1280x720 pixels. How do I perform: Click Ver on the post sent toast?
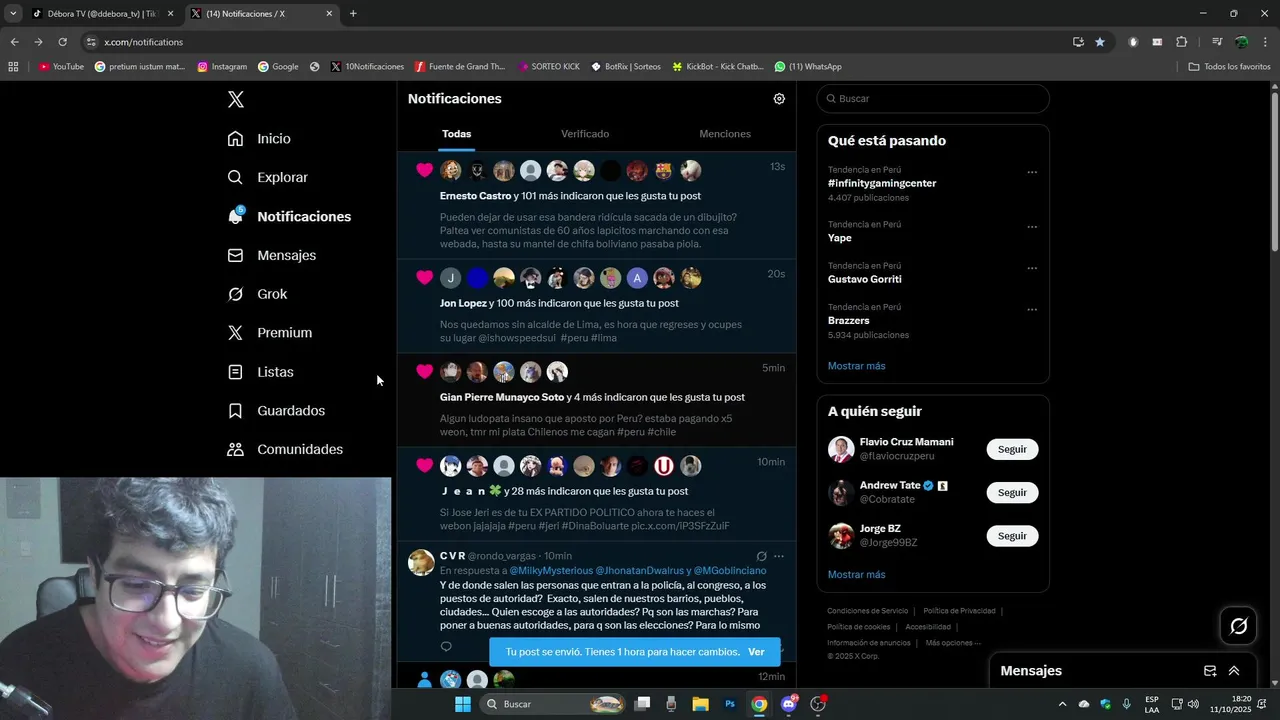[756, 652]
